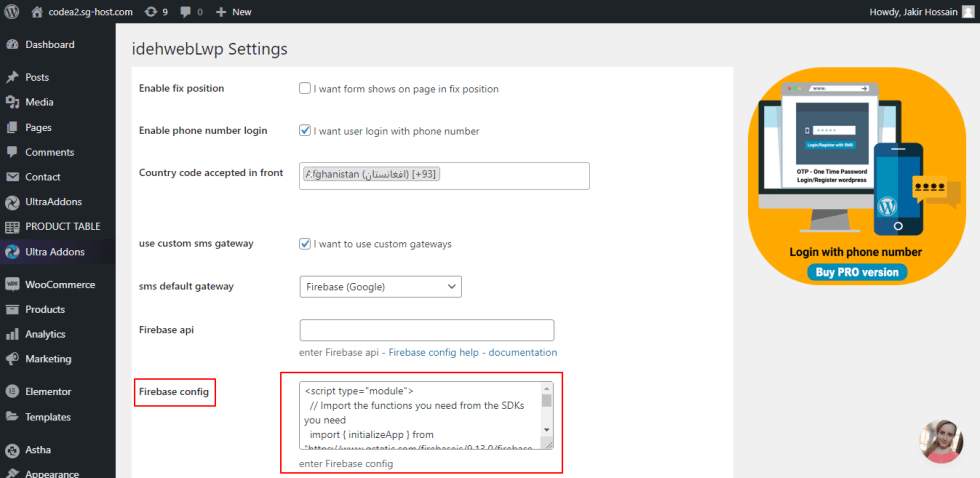Click the Contact envelope icon
980x478 pixels.
click(12, 177)
